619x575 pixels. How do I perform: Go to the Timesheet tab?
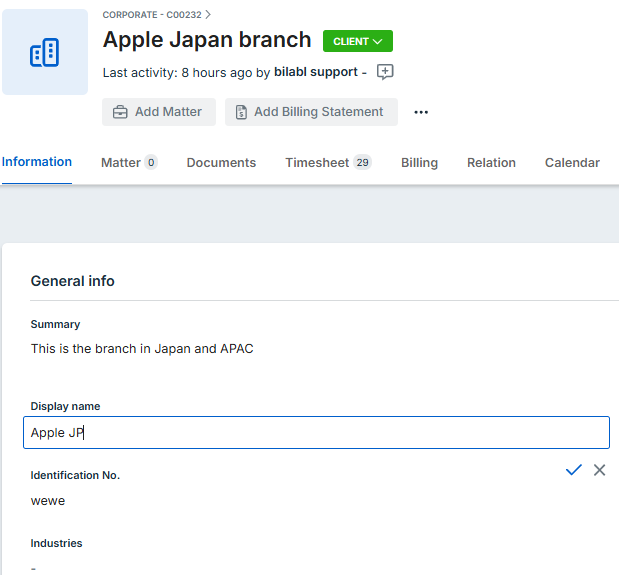pyautogui.click(x=328, y=163)
